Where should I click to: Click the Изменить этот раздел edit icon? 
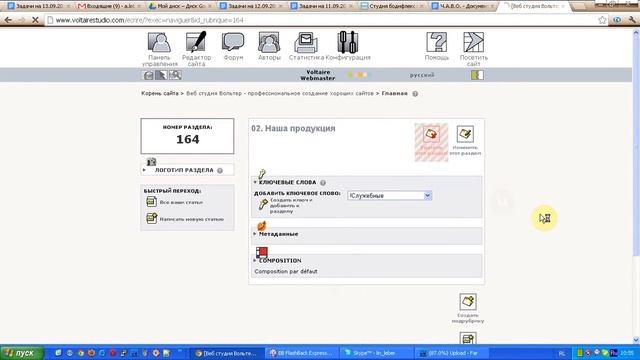465,134
